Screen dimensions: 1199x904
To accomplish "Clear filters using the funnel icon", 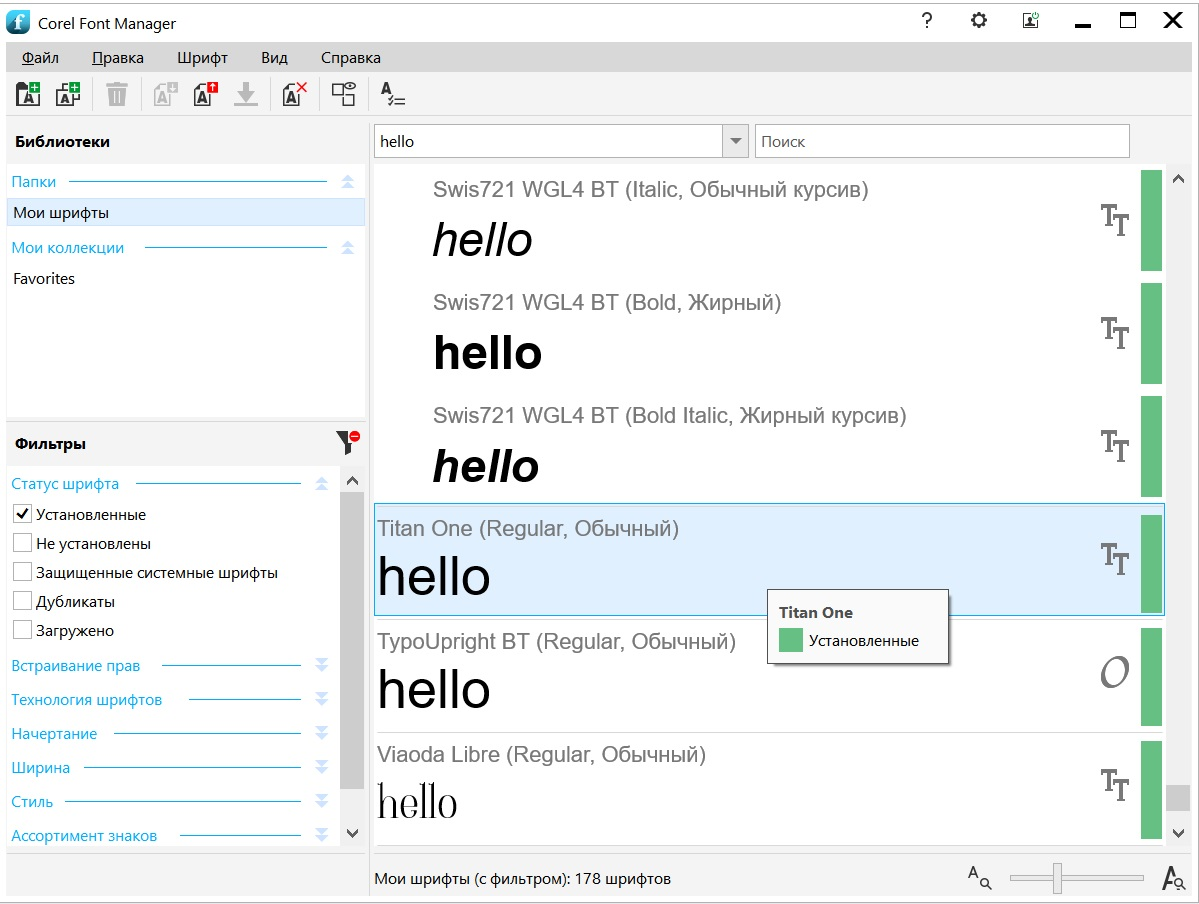I will pos(348,442).
